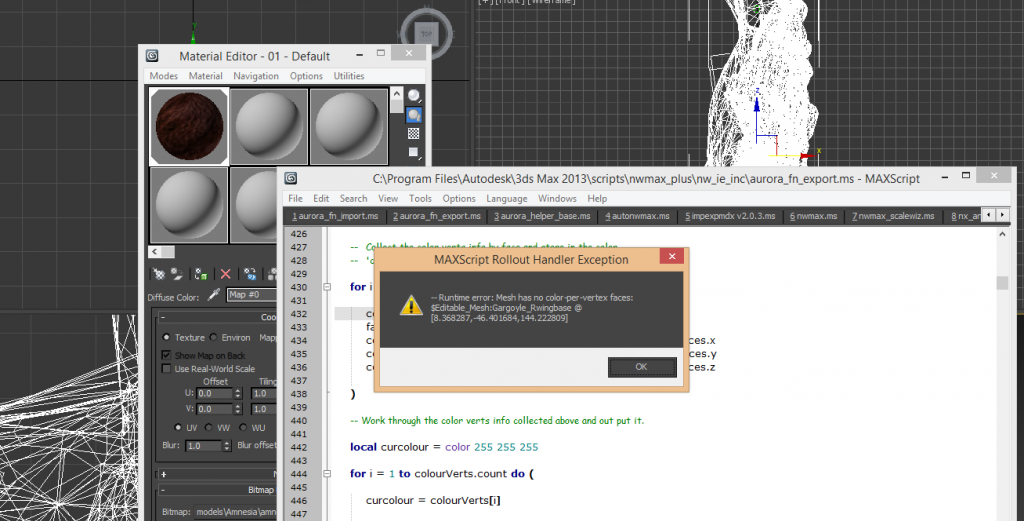The width and height of the screenshot is (1024, 521).
Task: Click MAXScript editor vertical scrollbar thumb
Action: pyautogui.click(x=1002, y=283)
